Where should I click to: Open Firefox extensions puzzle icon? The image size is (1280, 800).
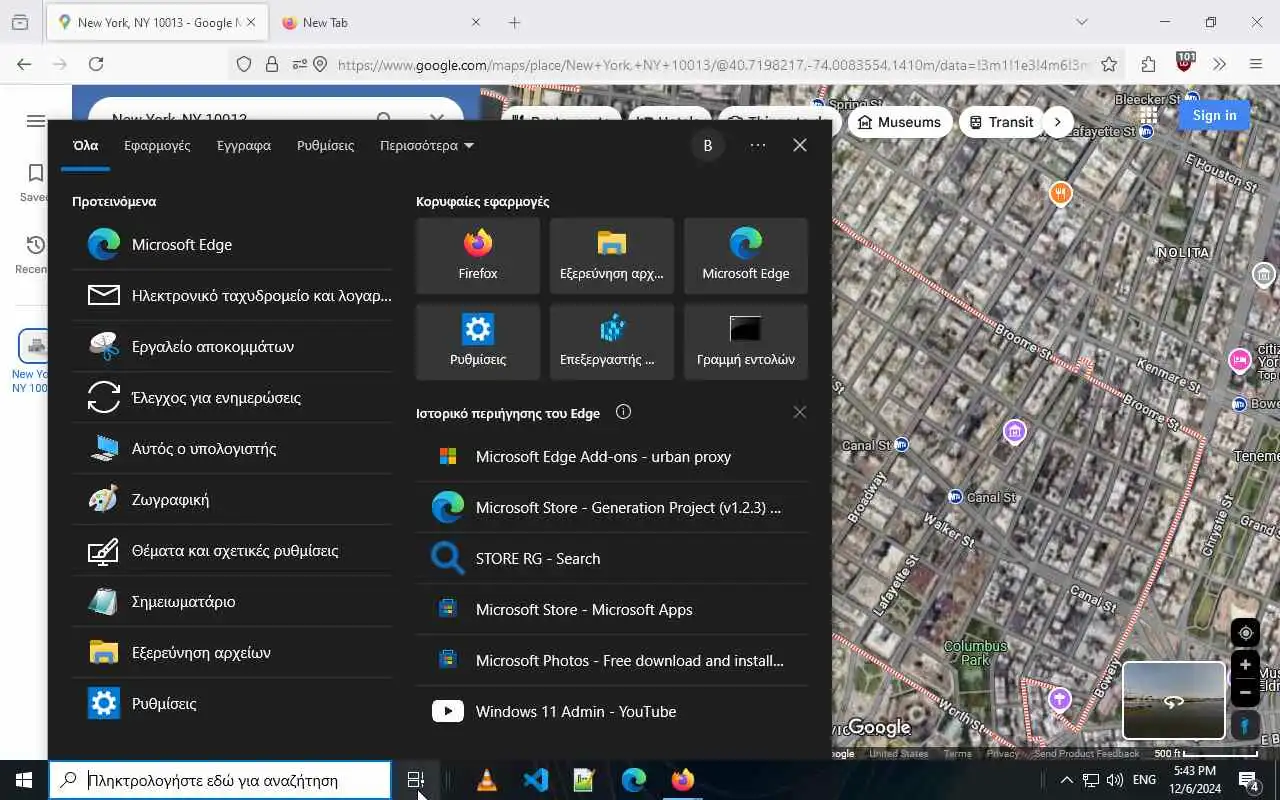click(x=1148, y=64)
